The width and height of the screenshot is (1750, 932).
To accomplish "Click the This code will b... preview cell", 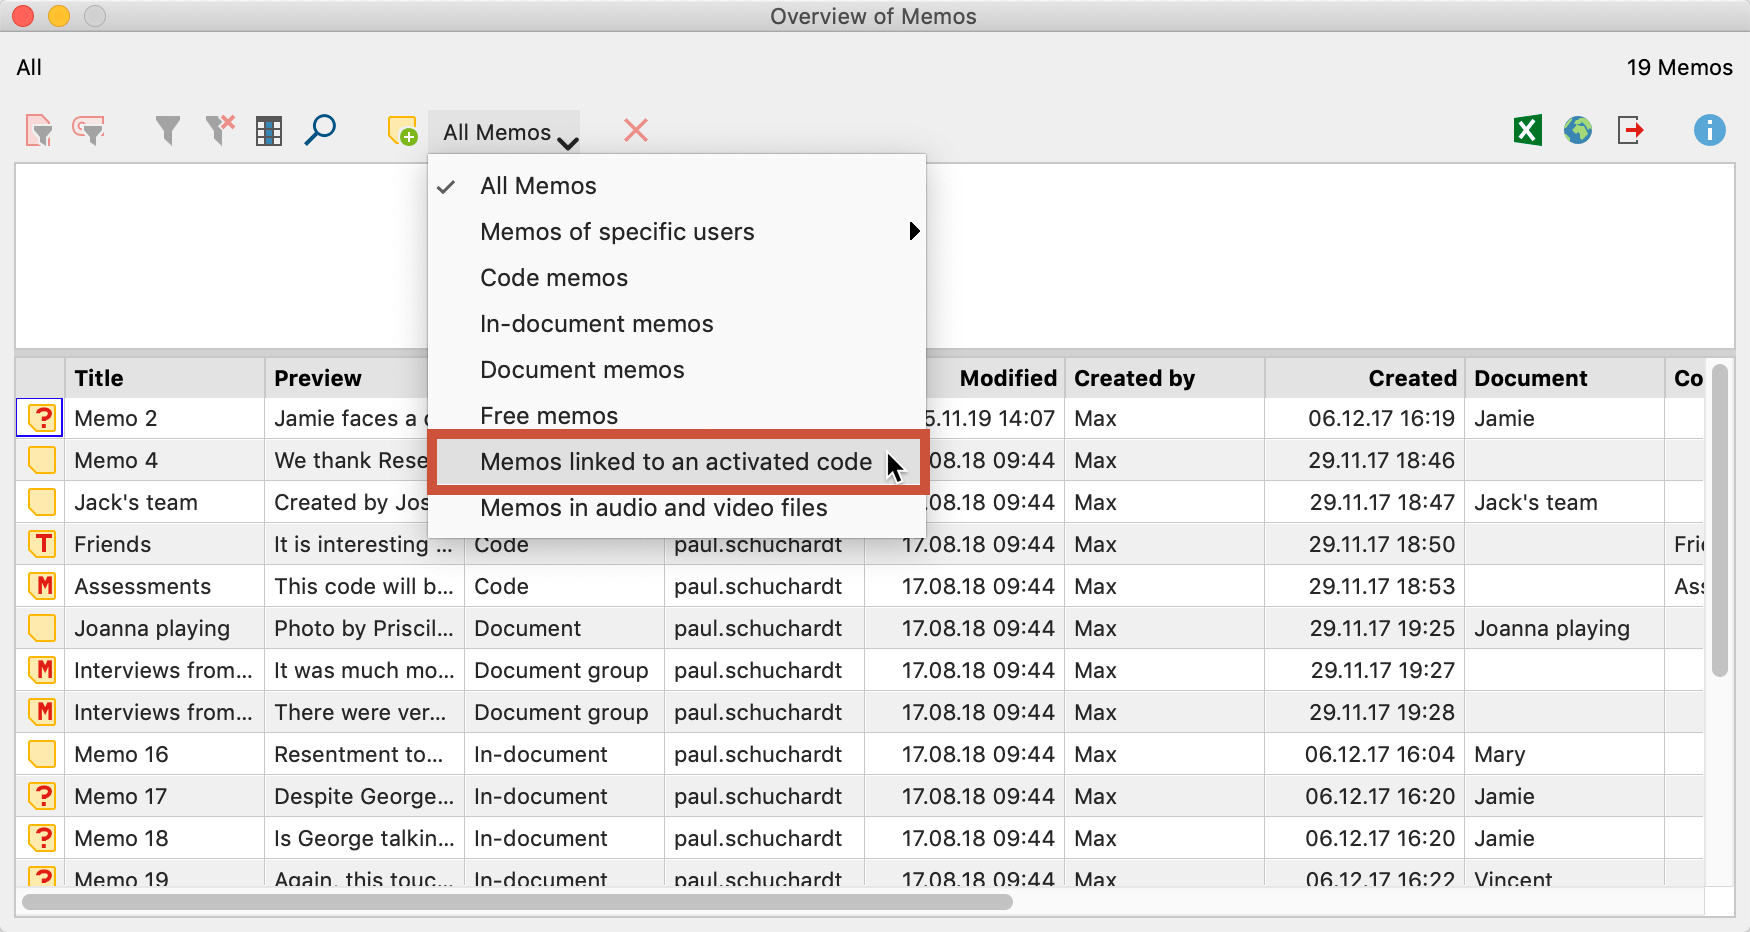I will point(365,586).
